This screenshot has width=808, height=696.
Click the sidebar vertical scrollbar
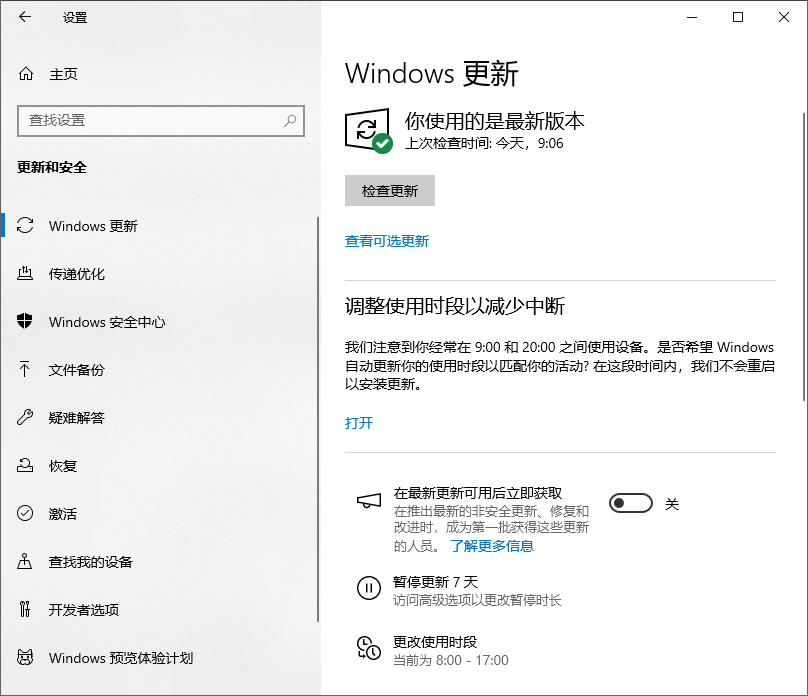[x=318, y=419]
